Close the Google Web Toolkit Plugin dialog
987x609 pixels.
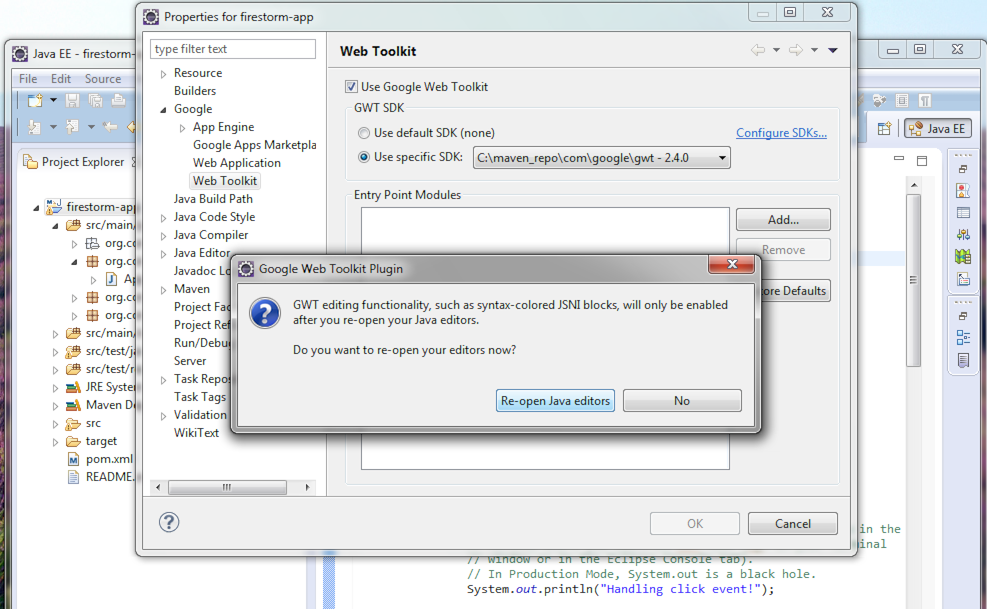731,265
